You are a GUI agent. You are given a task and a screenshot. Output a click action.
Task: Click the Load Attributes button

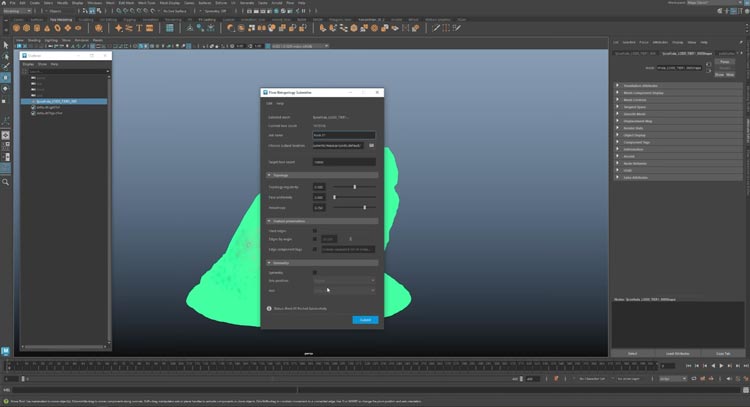tap(680, 353)
